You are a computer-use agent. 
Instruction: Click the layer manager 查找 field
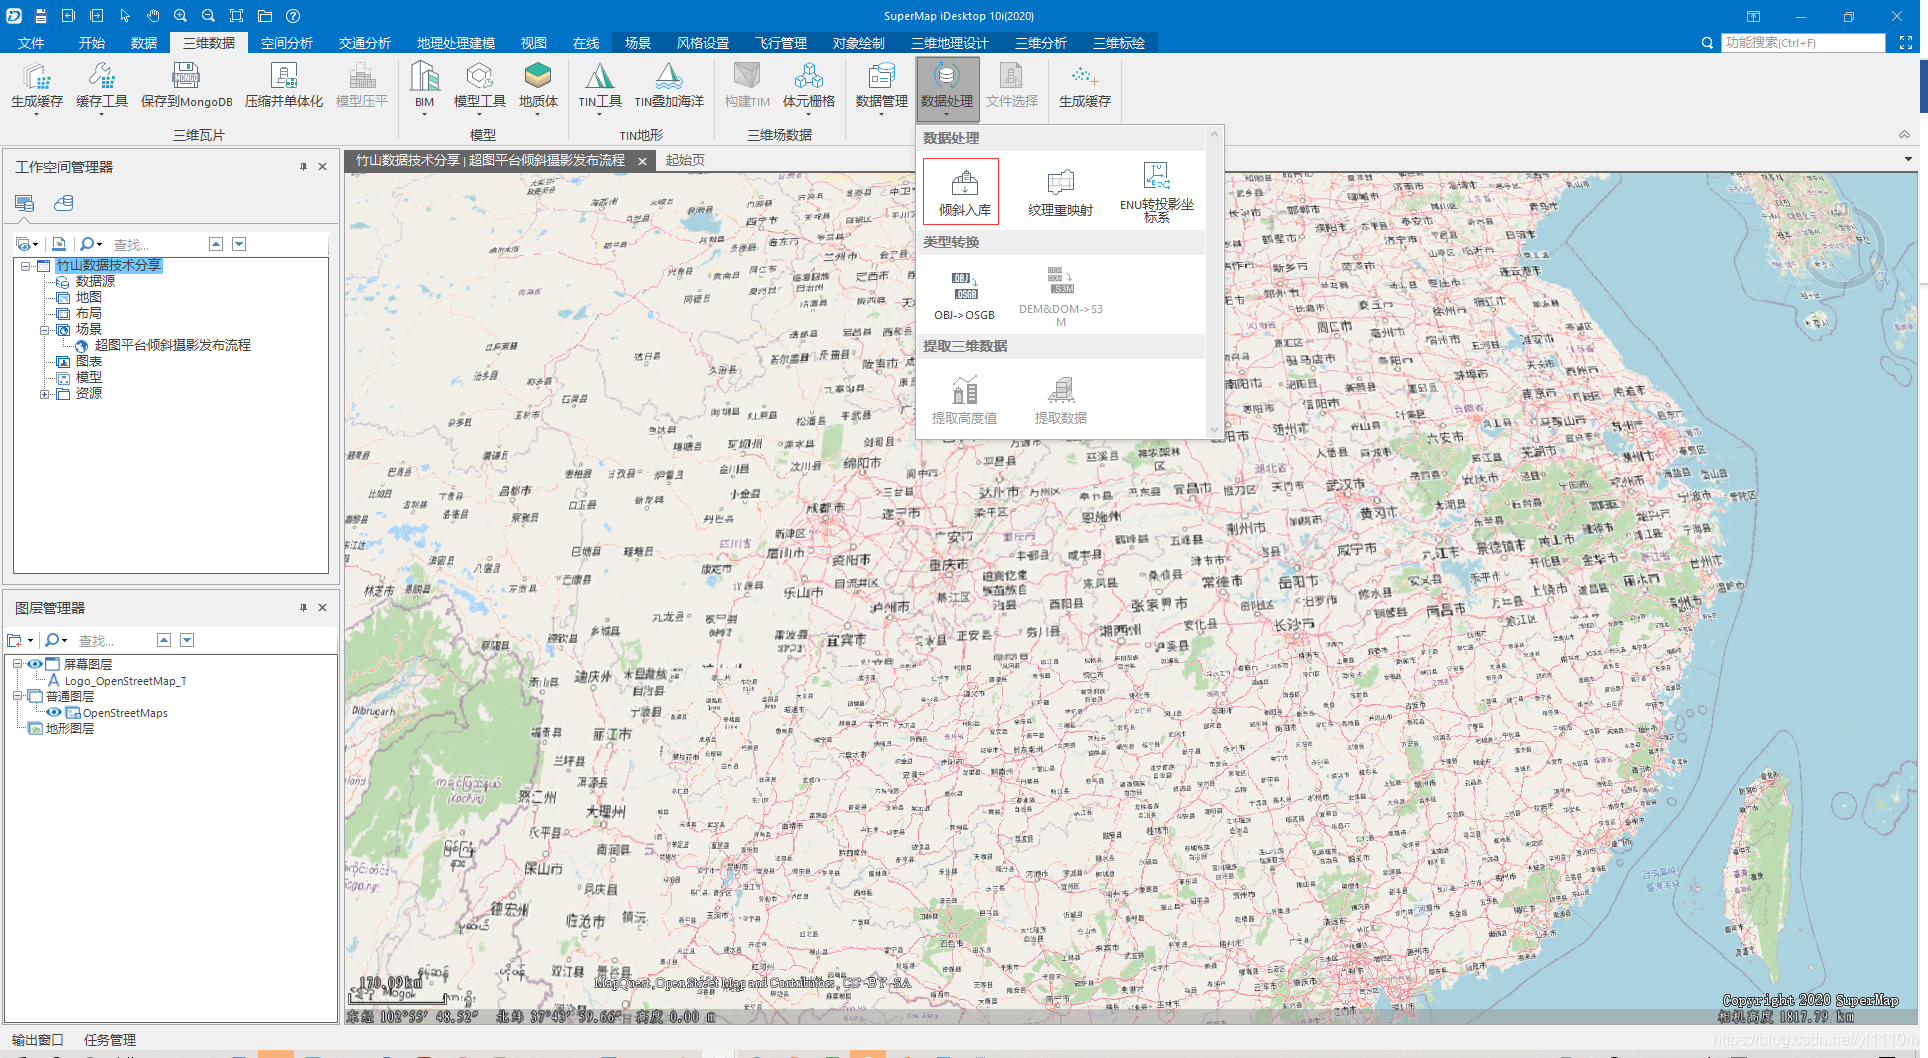pyautogui.click(x=113, y=640)
